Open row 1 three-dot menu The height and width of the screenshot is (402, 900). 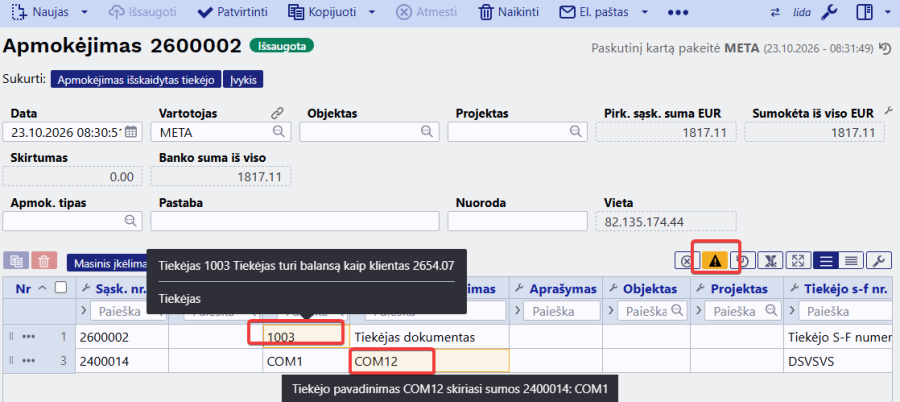point(28,337)
